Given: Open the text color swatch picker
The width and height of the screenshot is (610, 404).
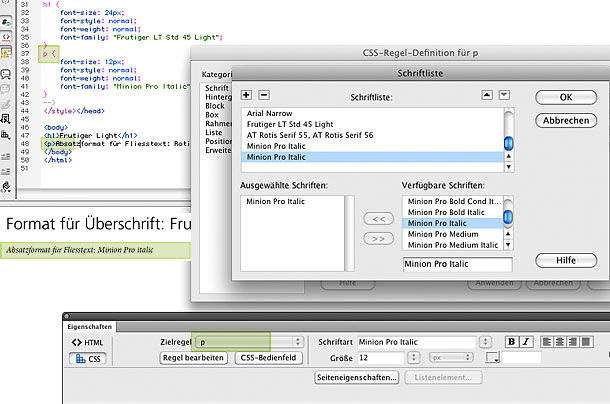Looking at the screenshot, I should click(x=493, y=358).
